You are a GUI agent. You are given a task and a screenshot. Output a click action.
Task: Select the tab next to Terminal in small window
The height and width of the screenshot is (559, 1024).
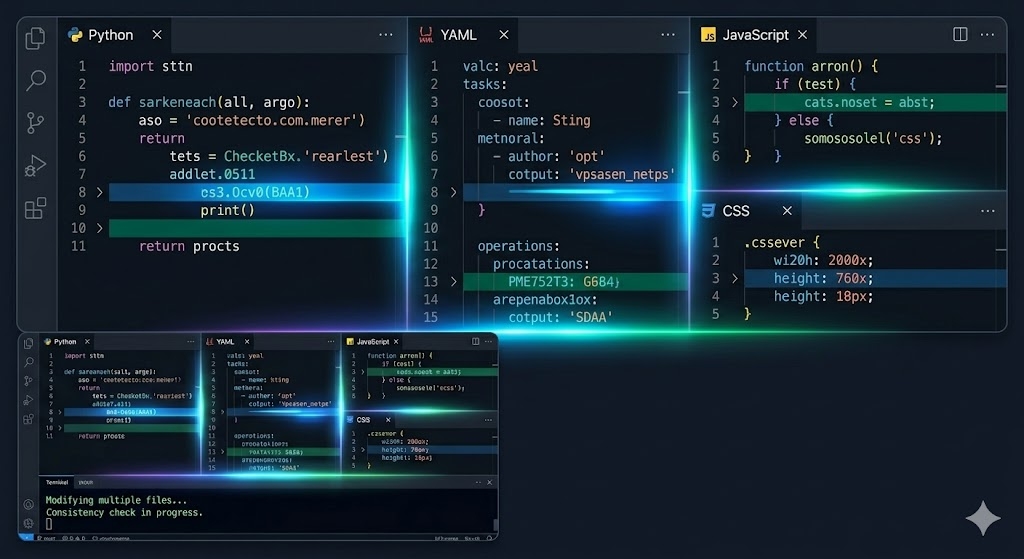[x=86, y=483]
